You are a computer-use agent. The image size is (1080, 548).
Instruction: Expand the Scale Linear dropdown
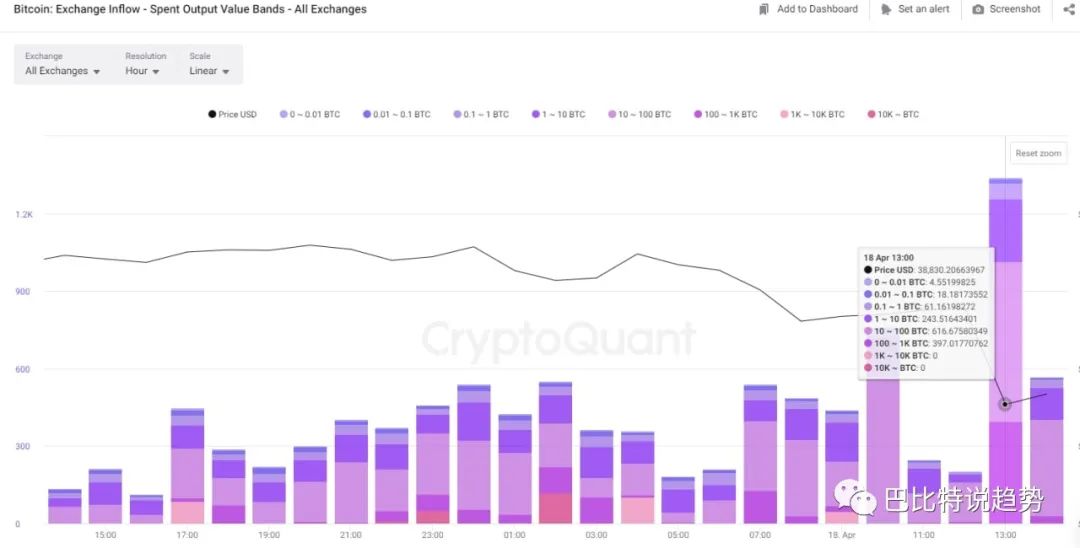pyautogui.click(x=209, y=71)
